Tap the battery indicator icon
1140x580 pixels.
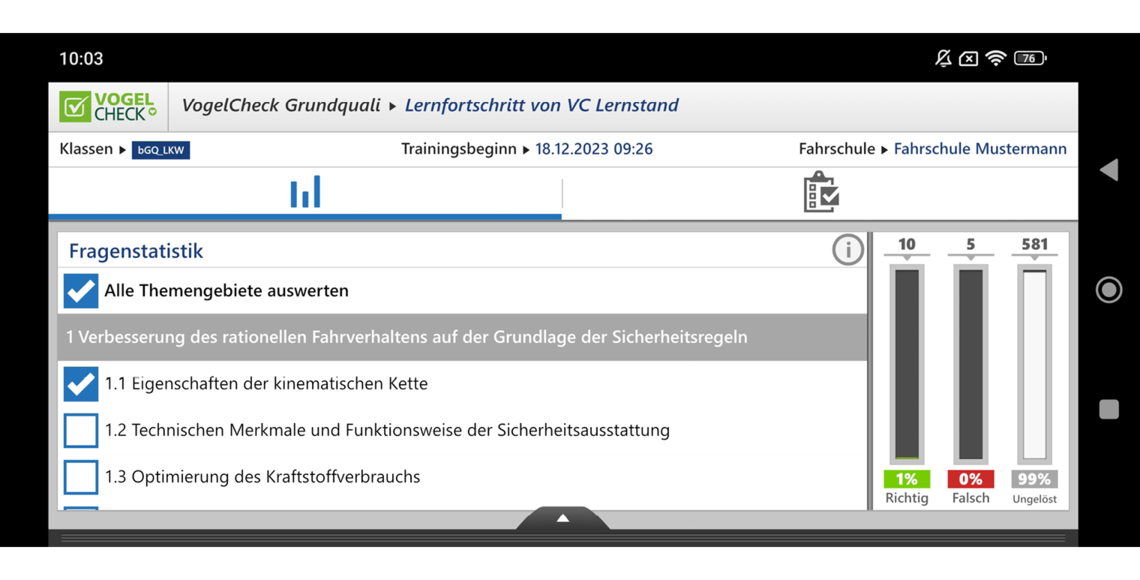1029,58
